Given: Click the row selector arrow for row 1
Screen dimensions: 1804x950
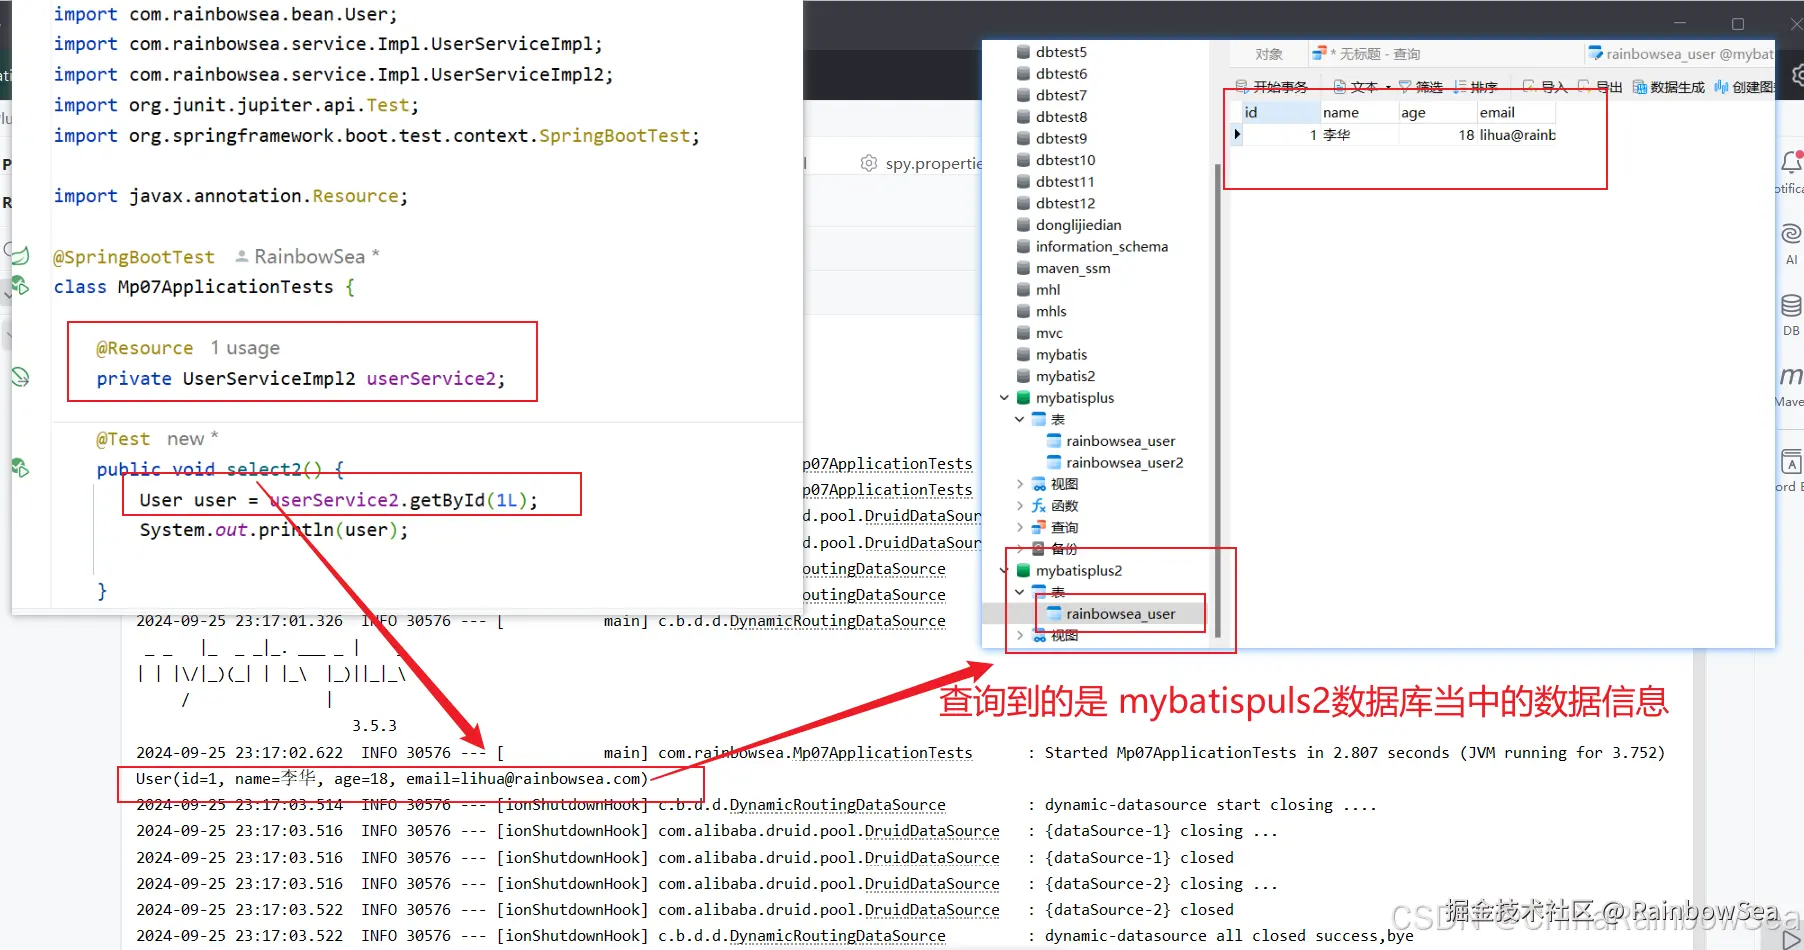Looking at the screenshot, I should [1236, 134].
